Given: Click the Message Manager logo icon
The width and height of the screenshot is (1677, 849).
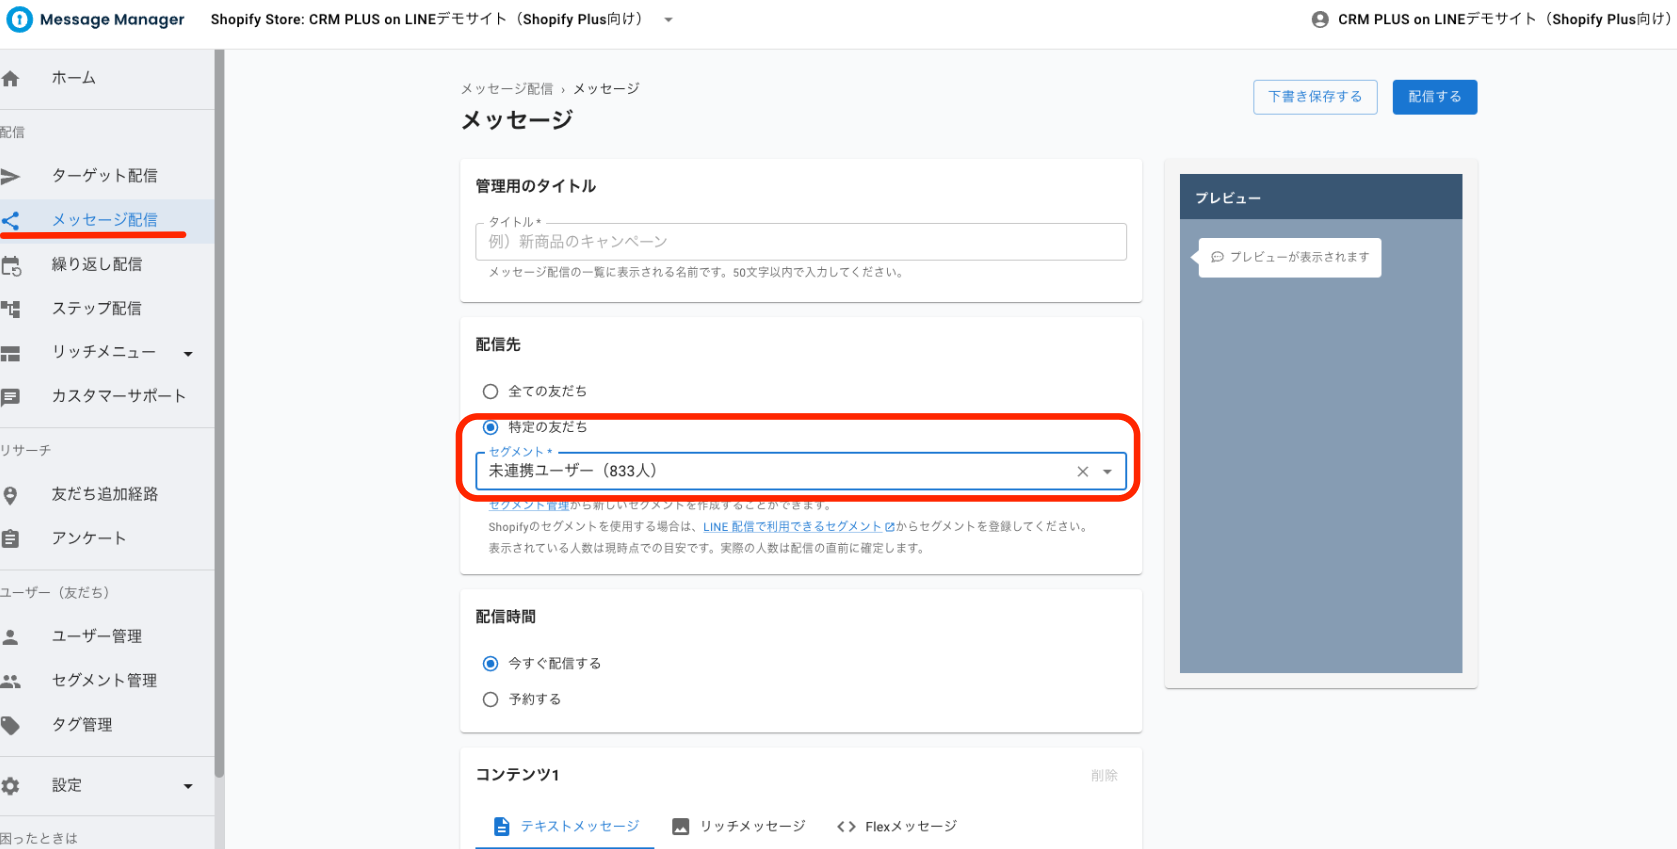Looking at the screenshot, I should (x=19, y=19).
